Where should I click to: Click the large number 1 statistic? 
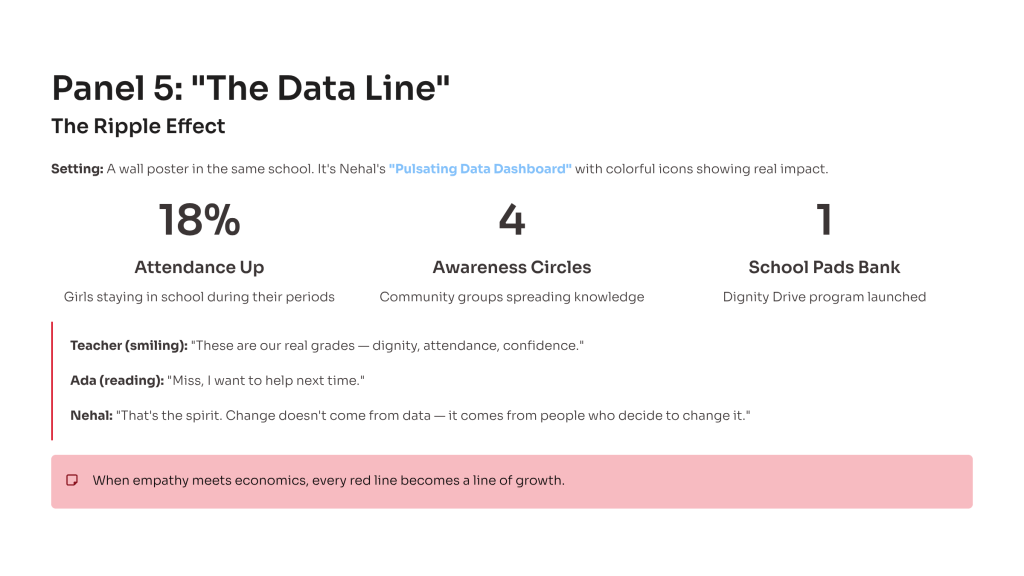pyautogui.click(x=824, y=219)
